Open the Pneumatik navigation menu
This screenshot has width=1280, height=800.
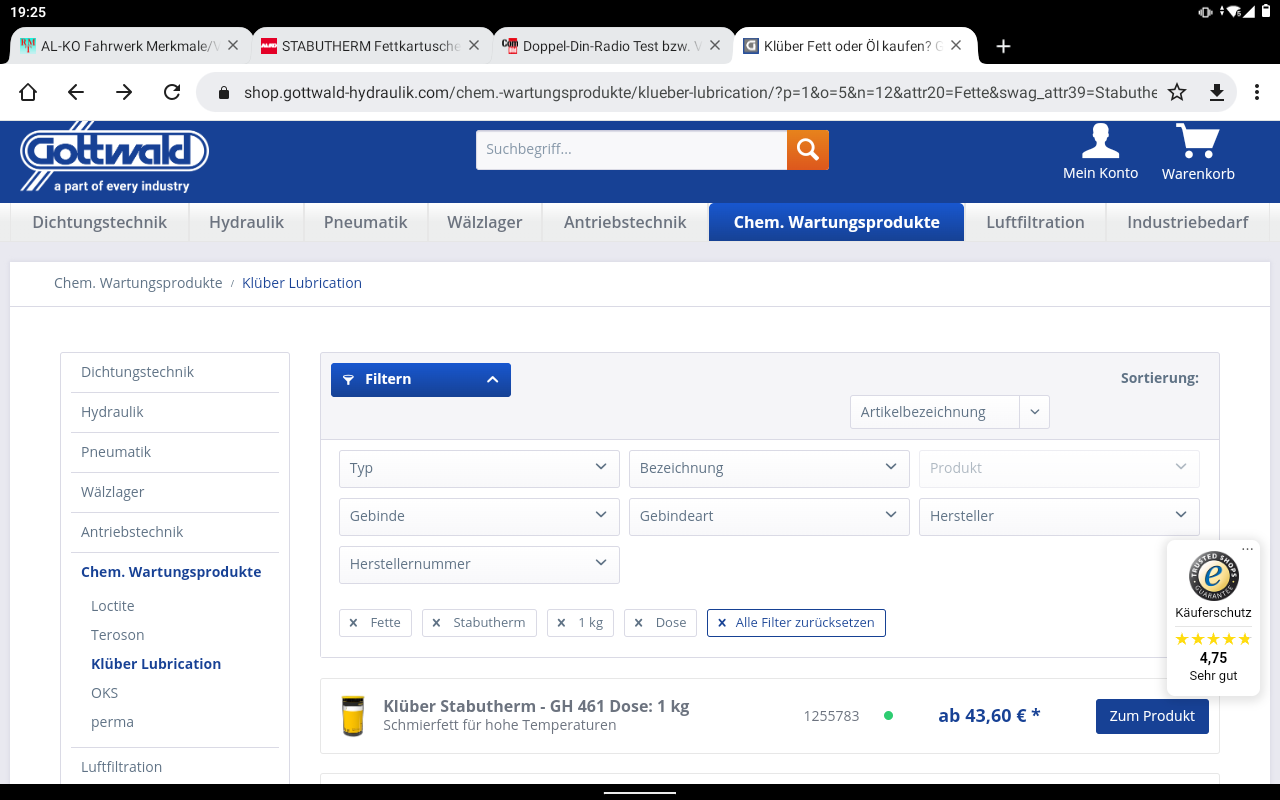click(365, 222)
